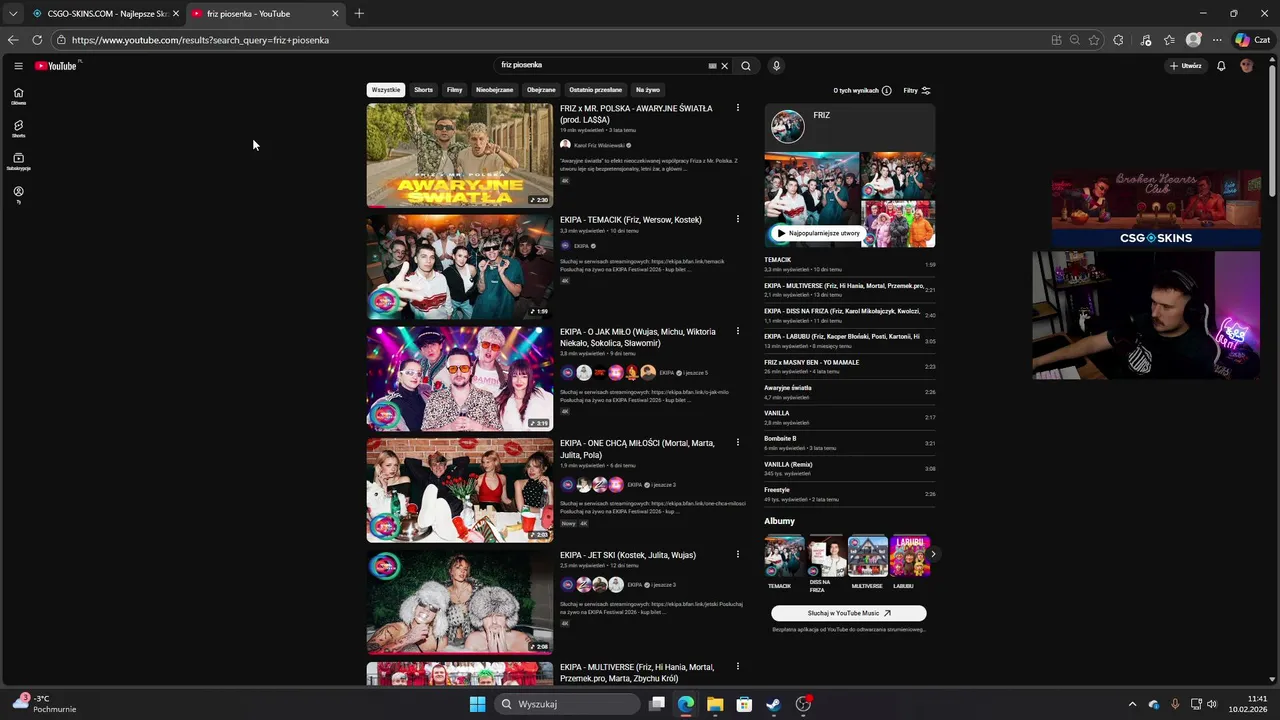Open the YouTube account avatar menu
1280x720 pixels.
pos(1246,66)
